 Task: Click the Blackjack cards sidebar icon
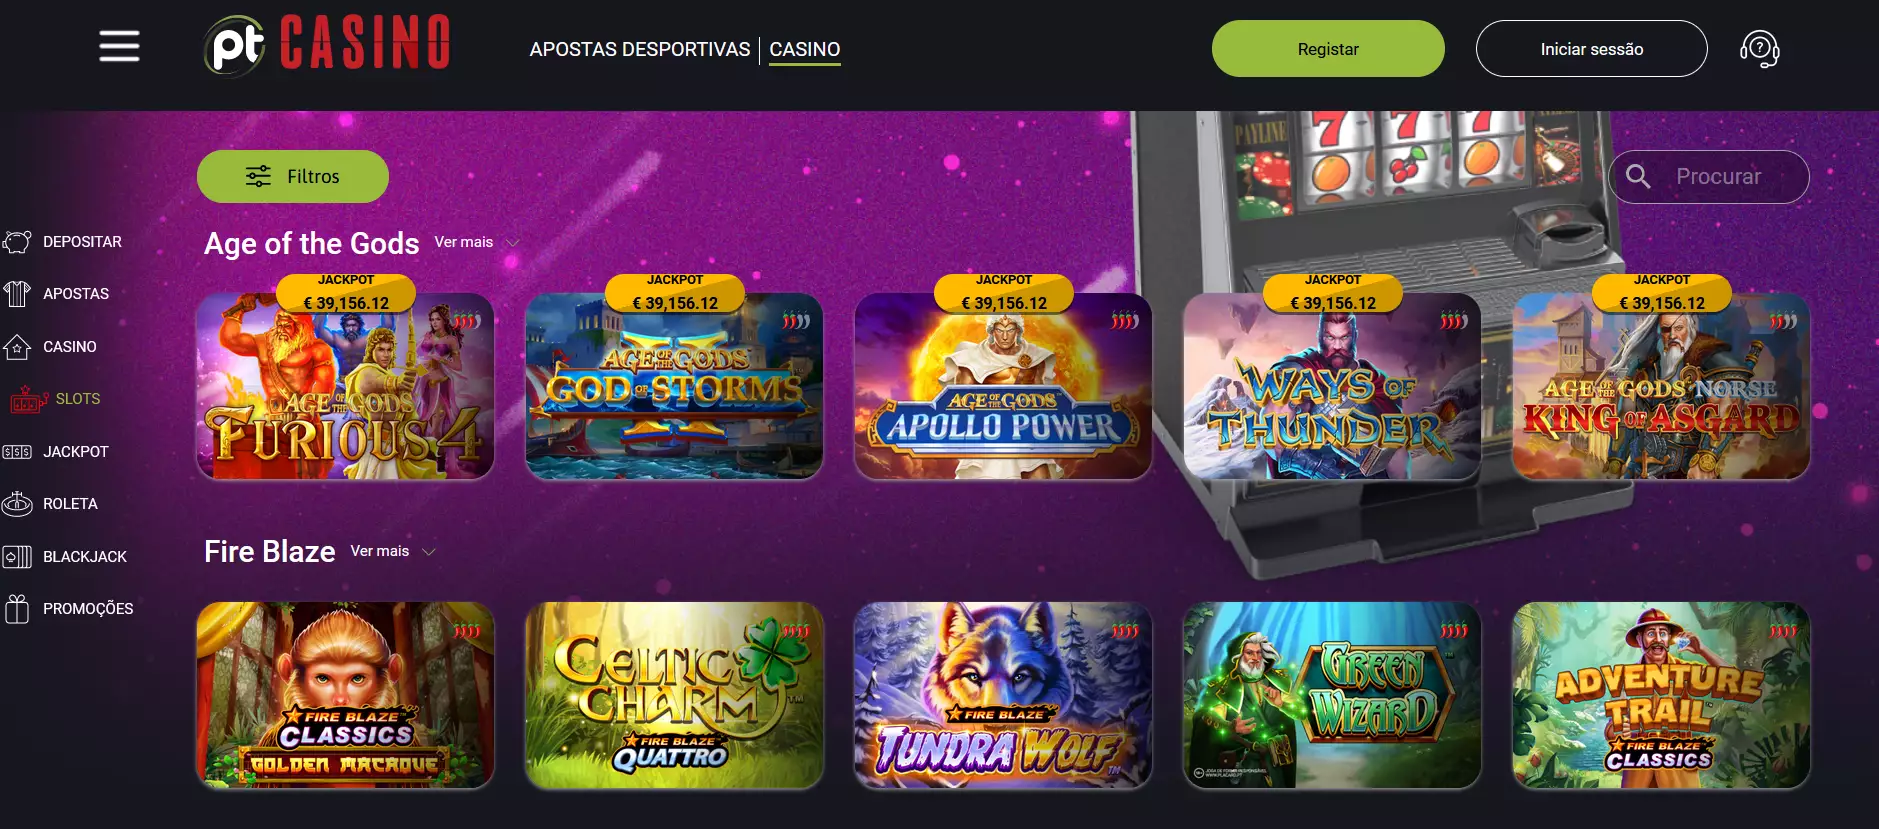[17, 557]
